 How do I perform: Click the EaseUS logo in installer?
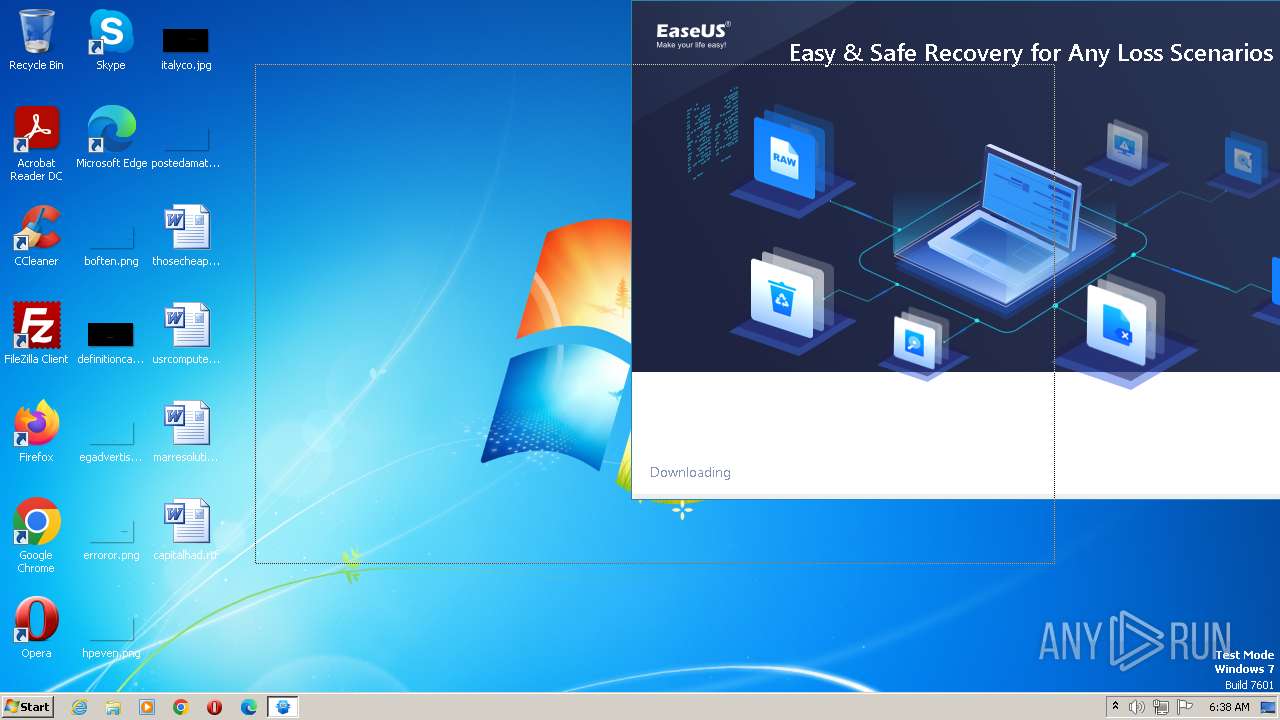click(693, 34)
